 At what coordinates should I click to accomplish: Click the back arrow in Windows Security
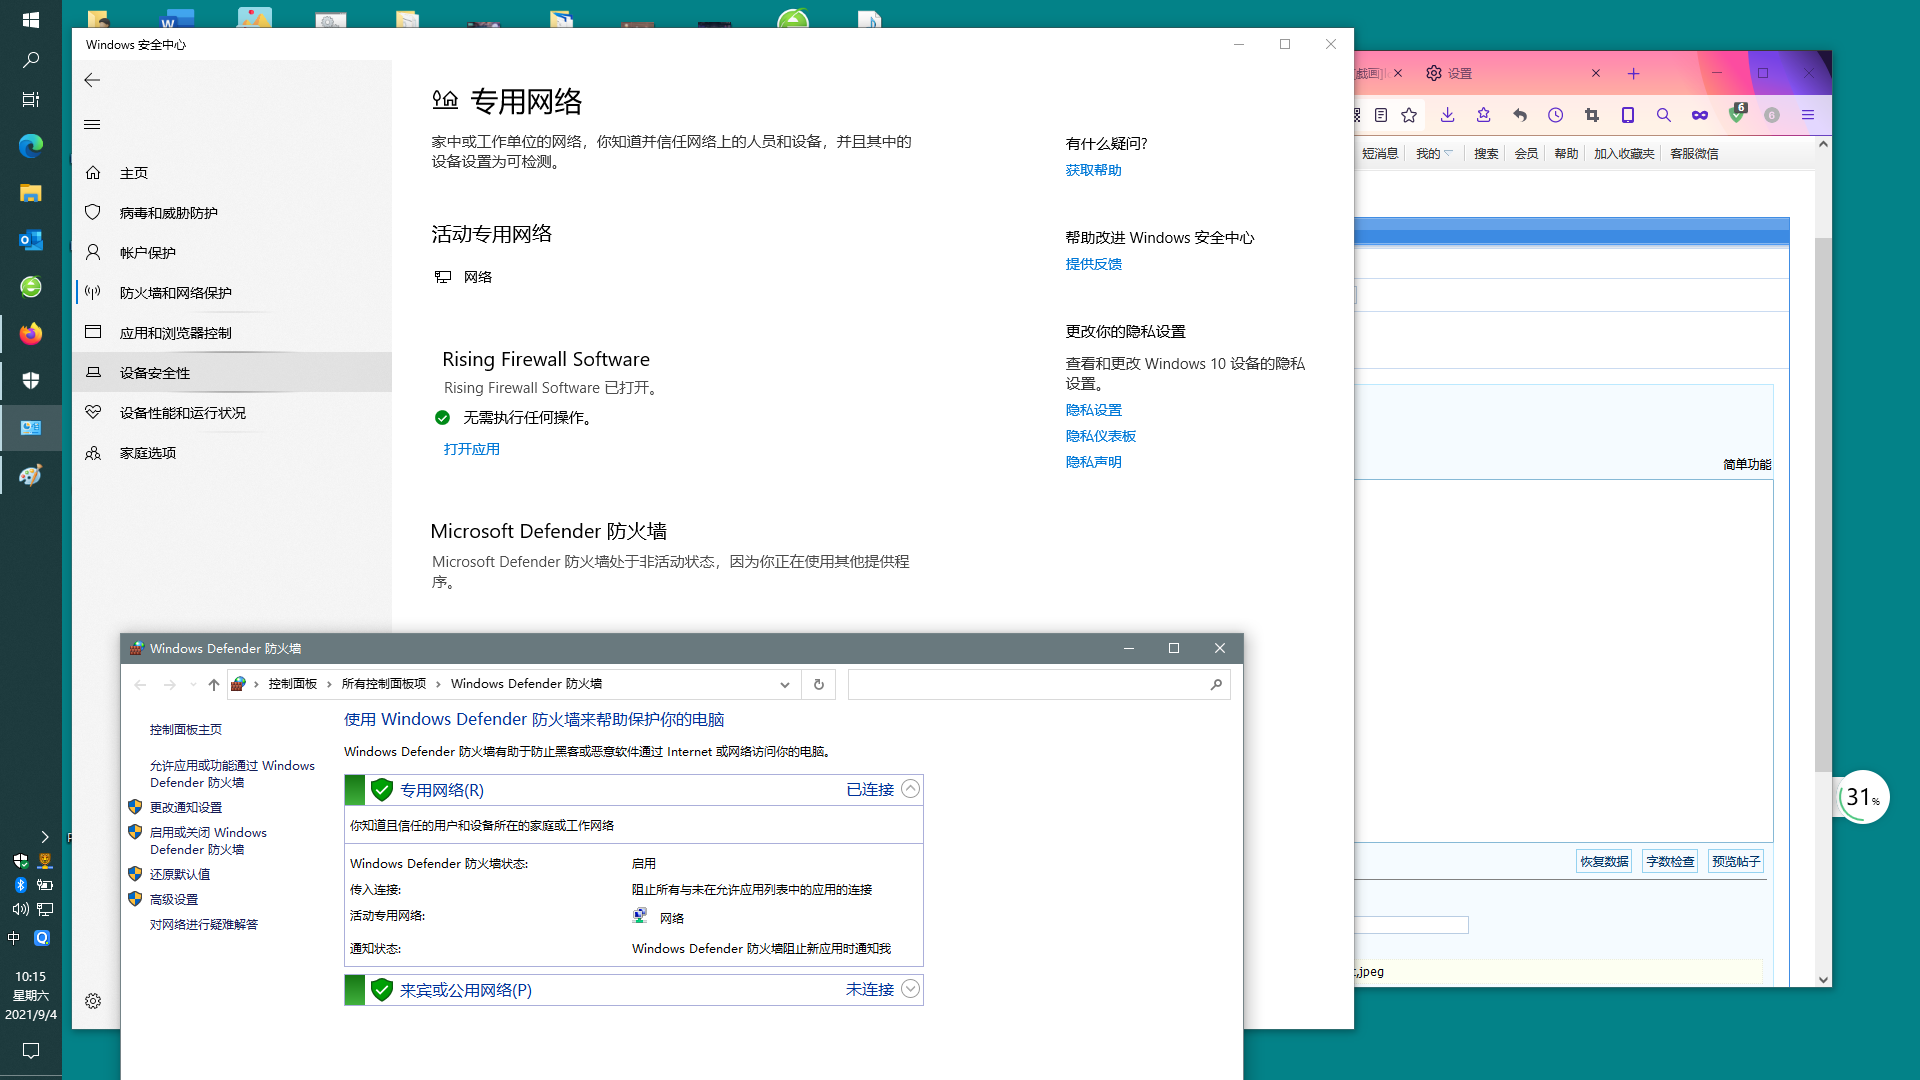click(x=92, y=80)
